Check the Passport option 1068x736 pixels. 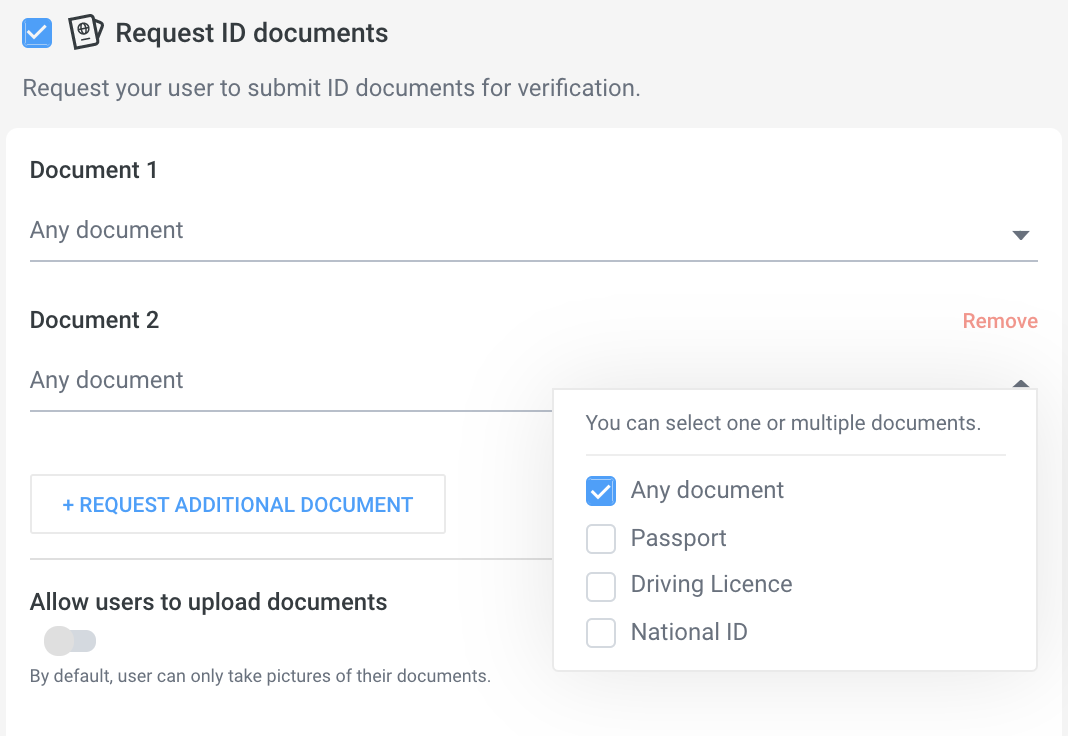(x=601, y=539)
